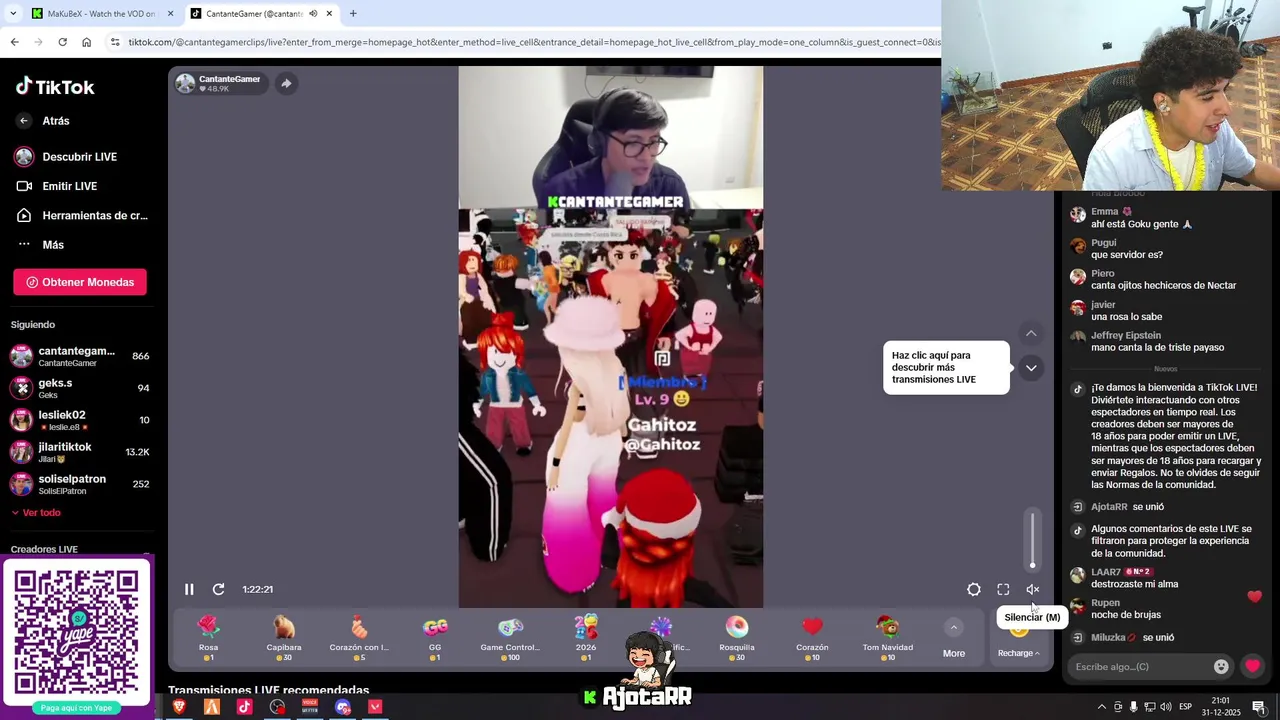Viewport: 1280px width, 720px height.
Task: Open CantanteGamer streamer profile avatar
Action: [185, 84]
